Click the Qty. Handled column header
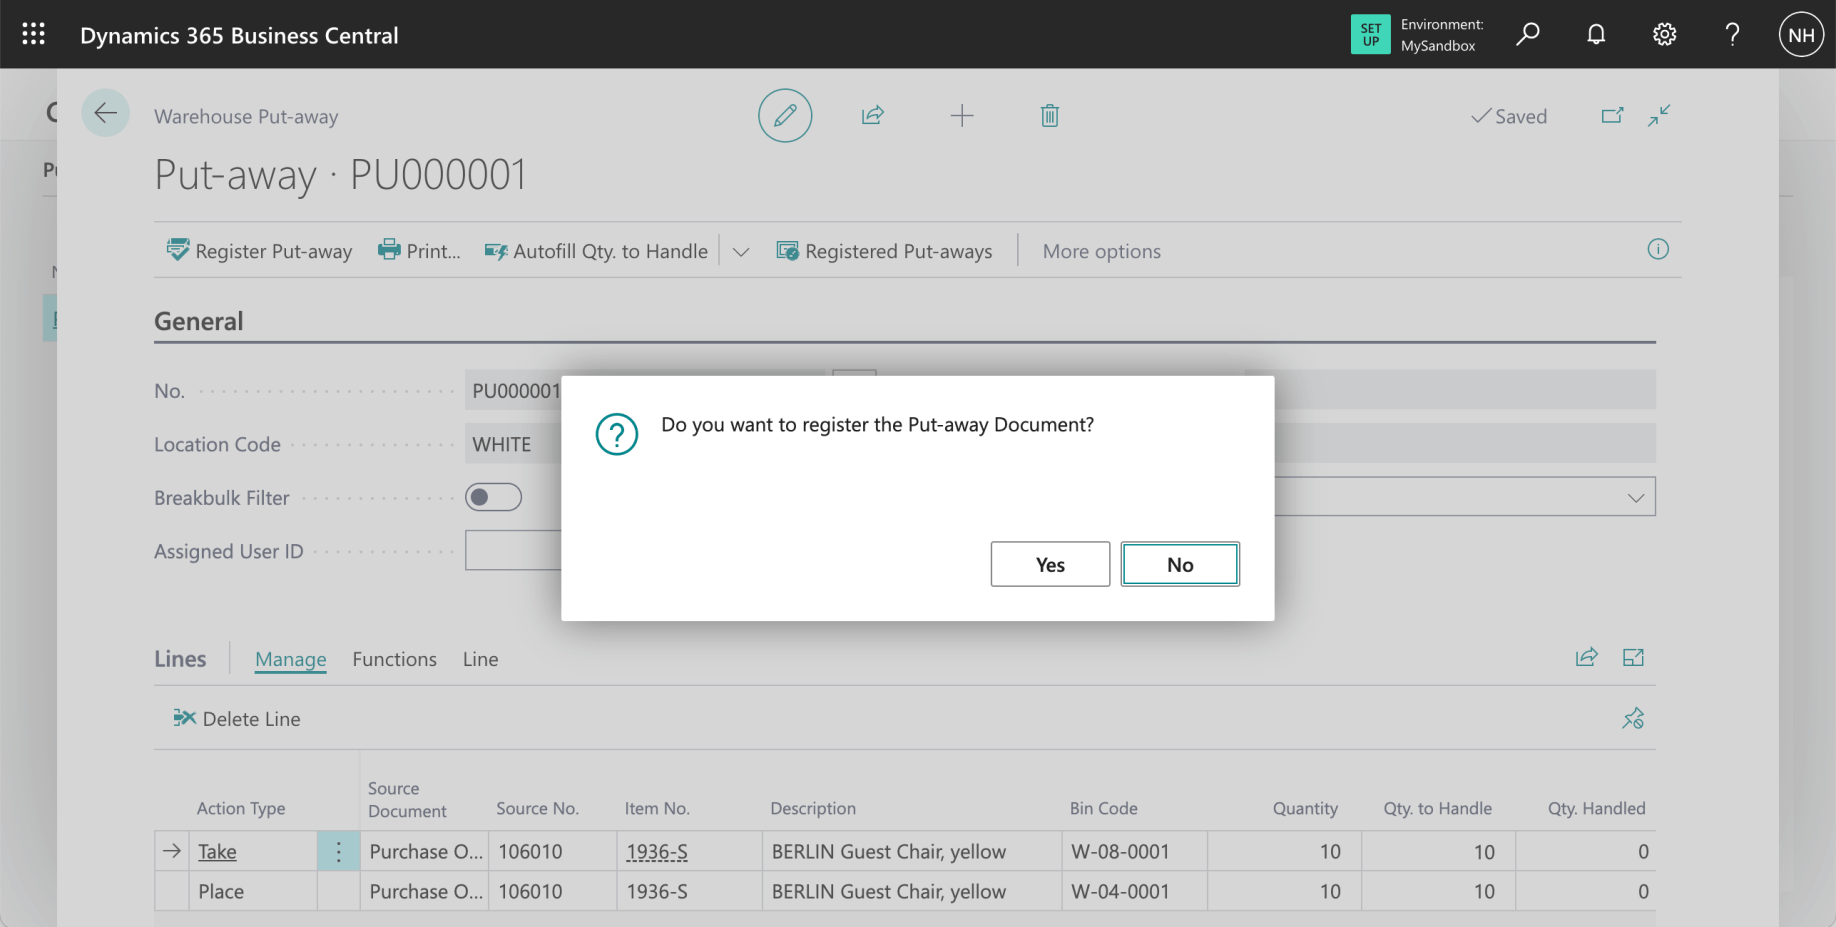The image size is (1836, 927). [1596, 808]
